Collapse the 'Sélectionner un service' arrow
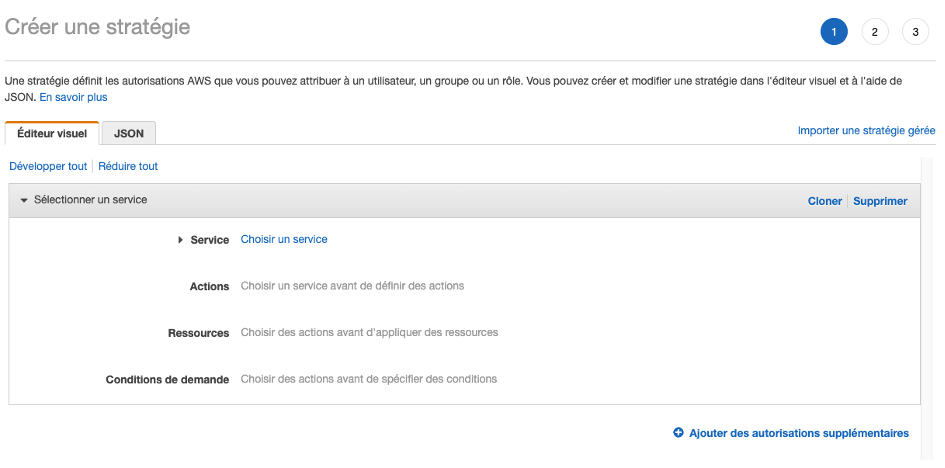 coord(24,200)
